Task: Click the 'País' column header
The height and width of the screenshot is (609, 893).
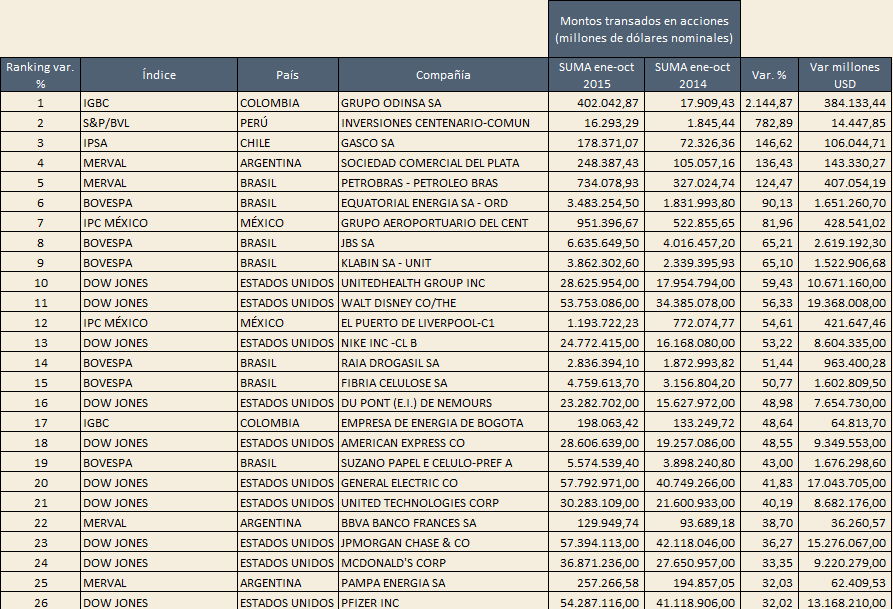Action: click(x=288, y=75)
